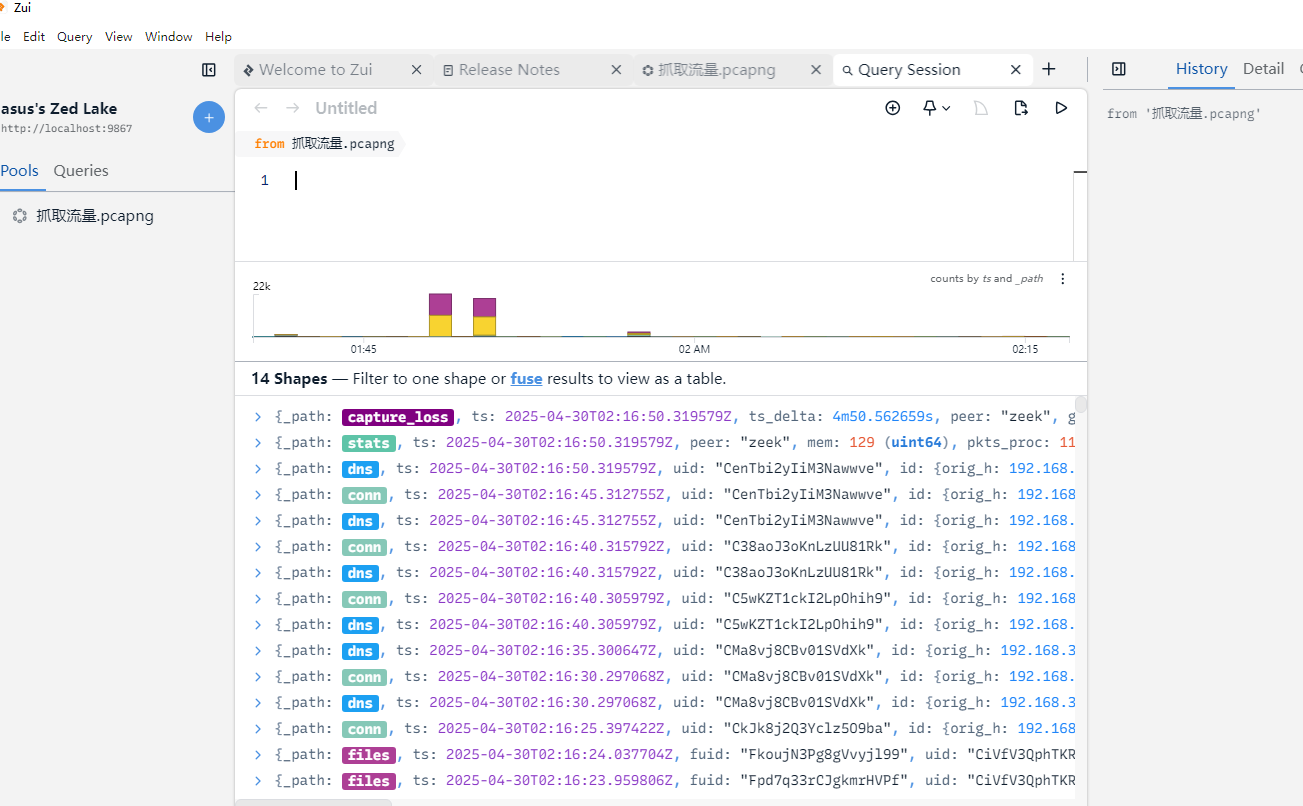The width and height of the screenshot is (1303, 806).
Task: Click history entry from '抓取流量.pcapng'
Action: [x=1184, y=114]
